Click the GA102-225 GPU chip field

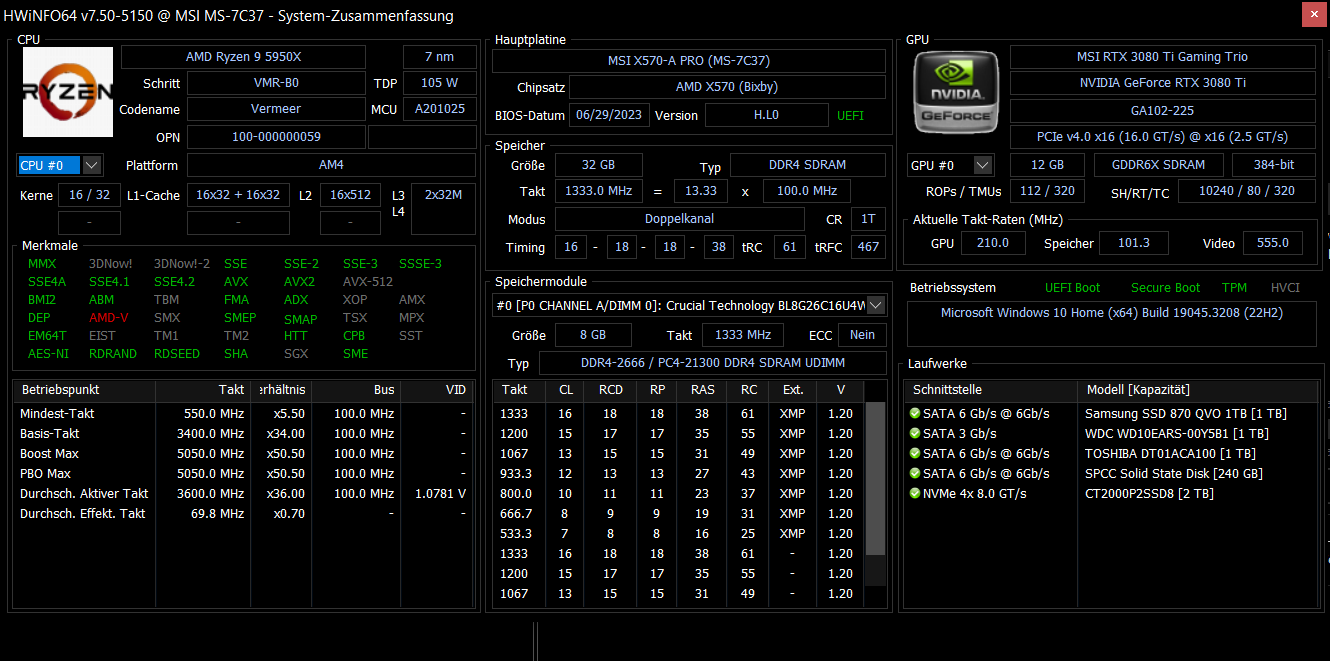point(1162,111)
